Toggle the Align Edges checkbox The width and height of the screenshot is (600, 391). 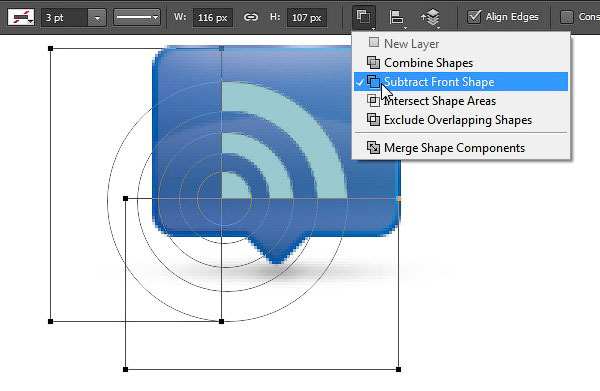click(x=474, y=17)
